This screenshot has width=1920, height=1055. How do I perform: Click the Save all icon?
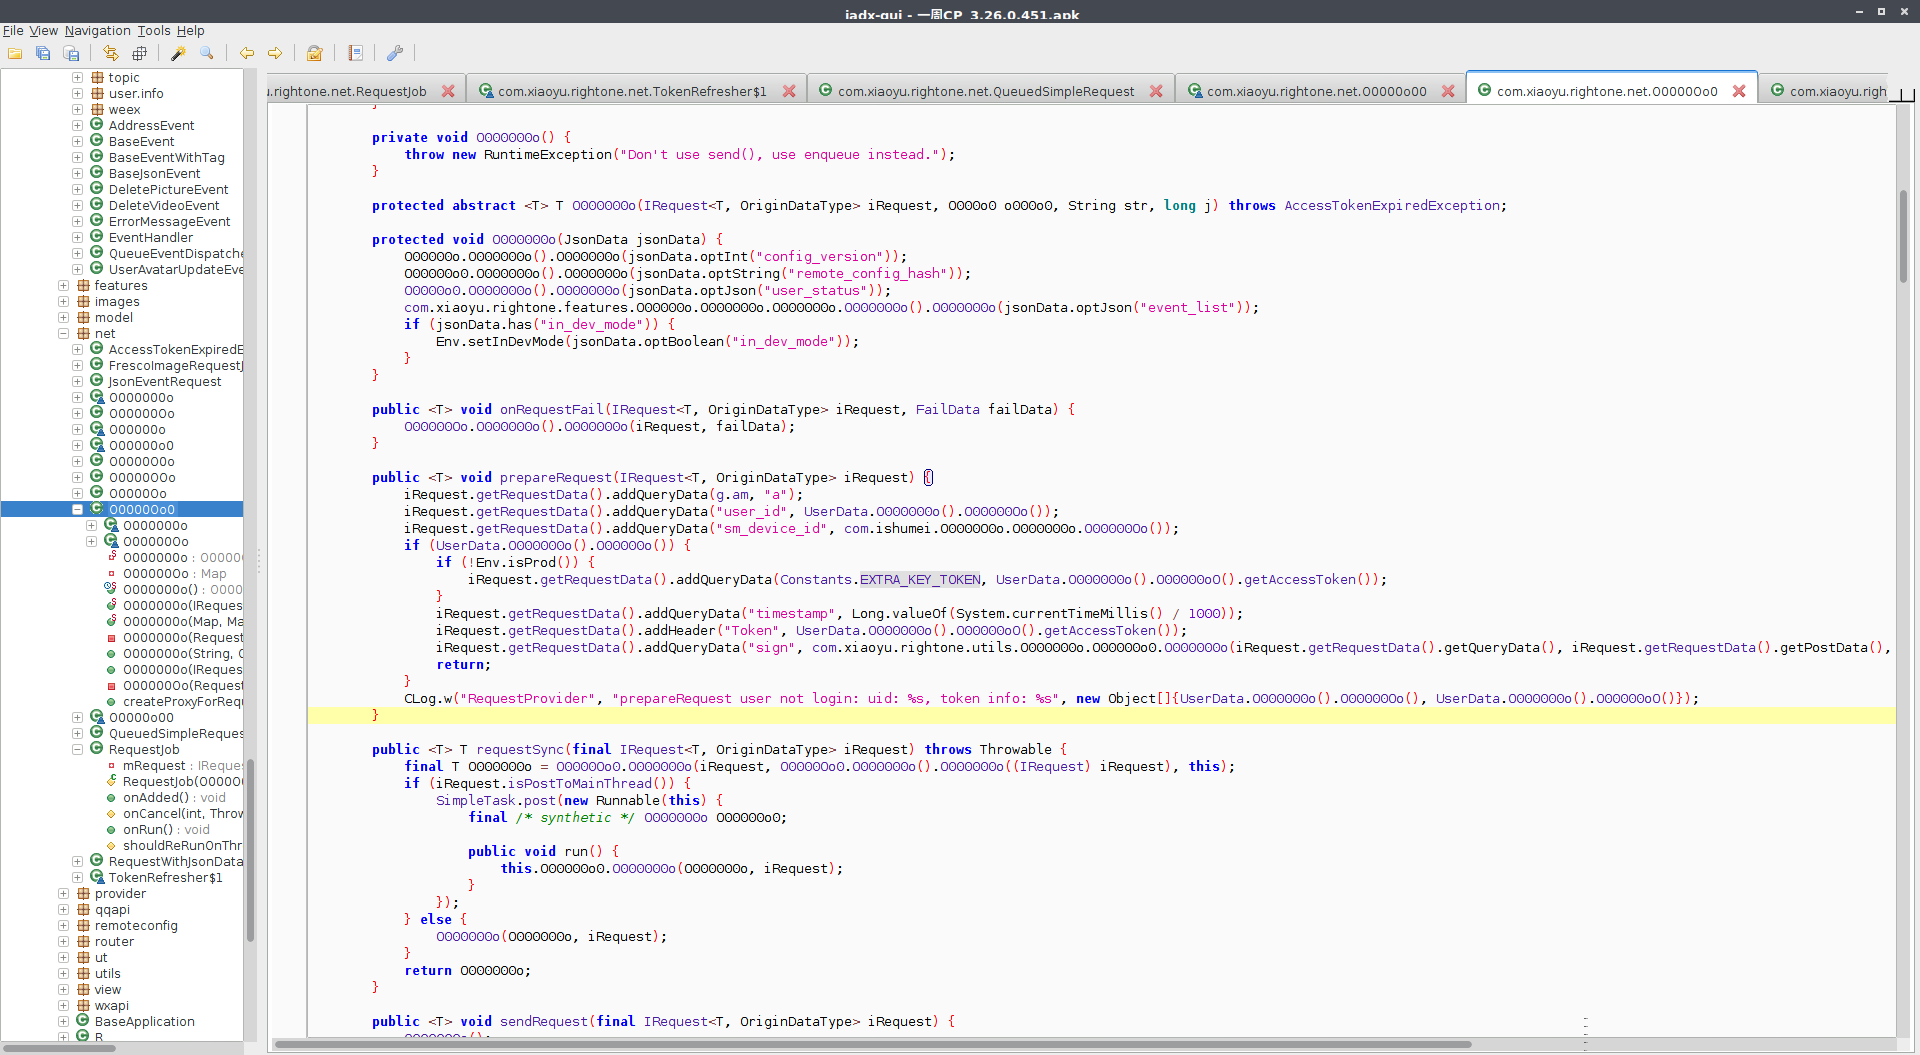coord(43,53)
